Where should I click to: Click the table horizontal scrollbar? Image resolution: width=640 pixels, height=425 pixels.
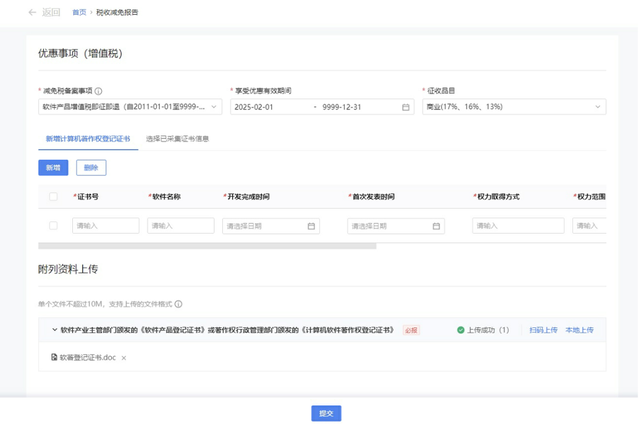pyautogui.click(x=207, y=246)
